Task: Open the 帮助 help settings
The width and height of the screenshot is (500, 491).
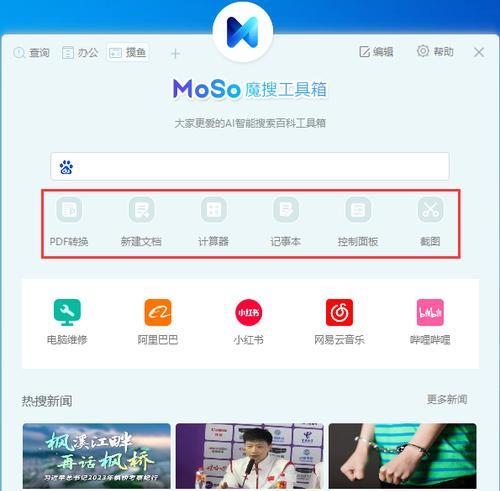Action: [x=435, y=51]
